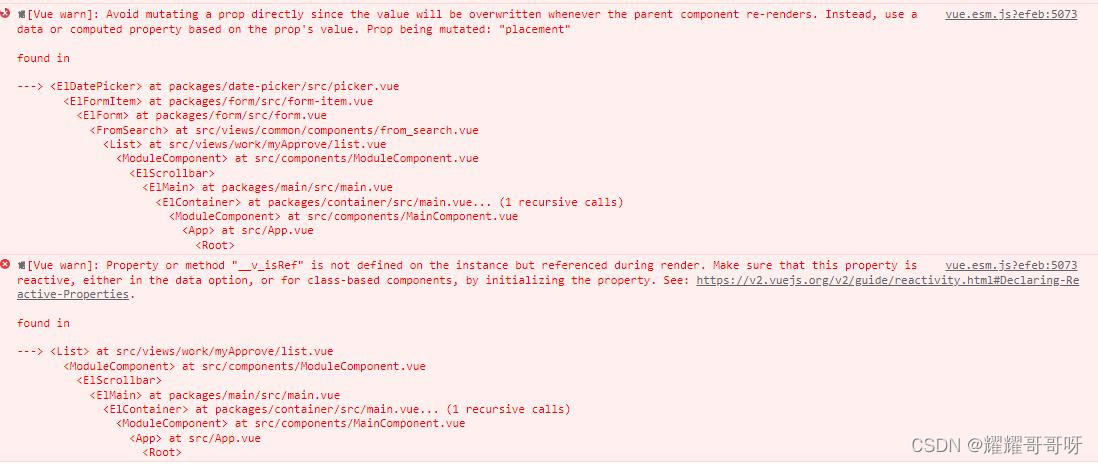Click the List line in the first trace
1098x464 pixels.
coord(244,144)
